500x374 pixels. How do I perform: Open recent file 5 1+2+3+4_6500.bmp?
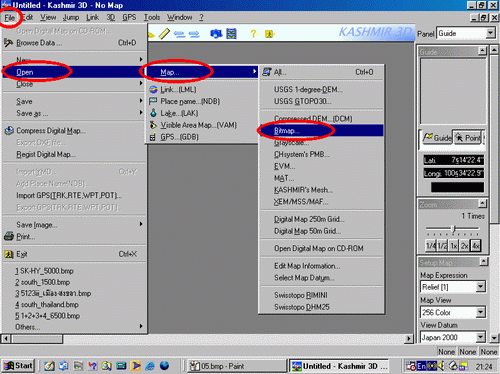74,316
